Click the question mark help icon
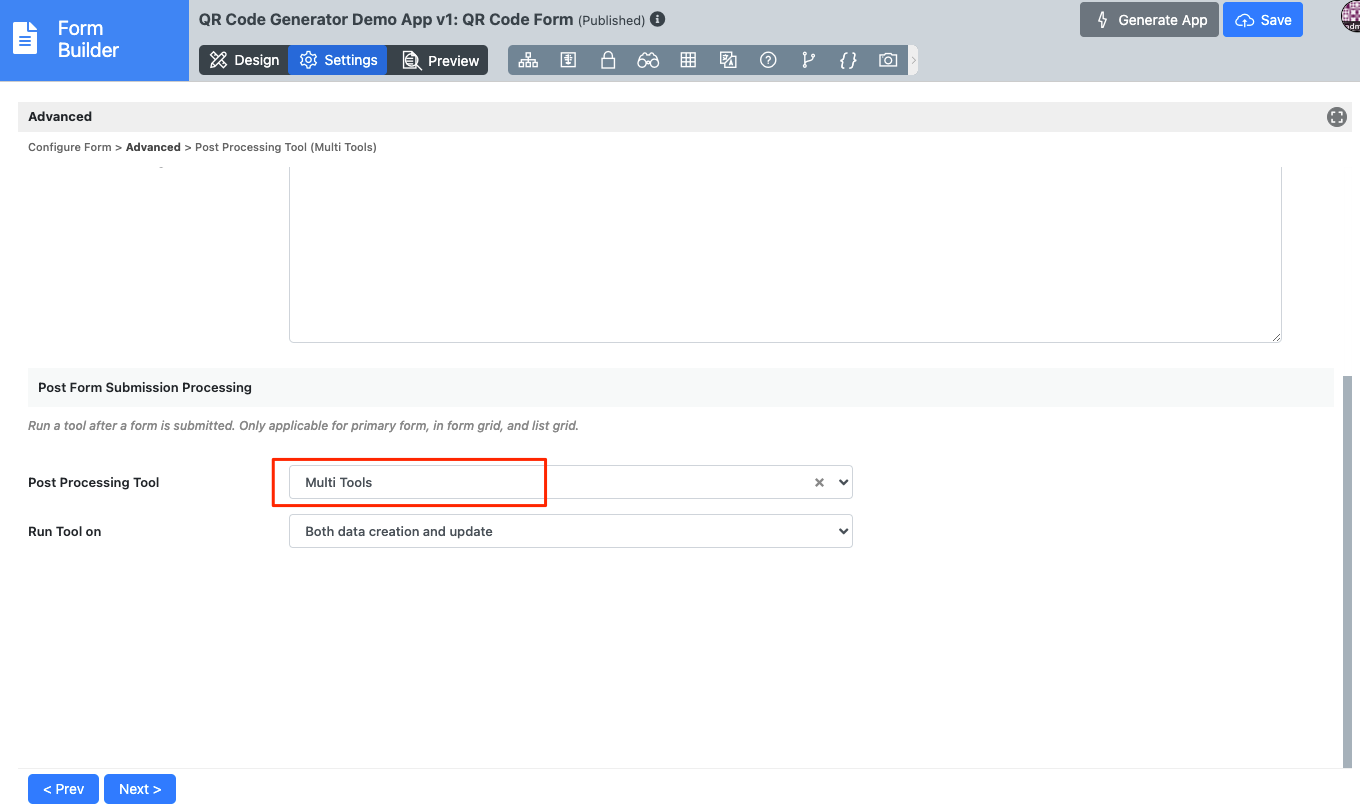 (x=768, y=60)
